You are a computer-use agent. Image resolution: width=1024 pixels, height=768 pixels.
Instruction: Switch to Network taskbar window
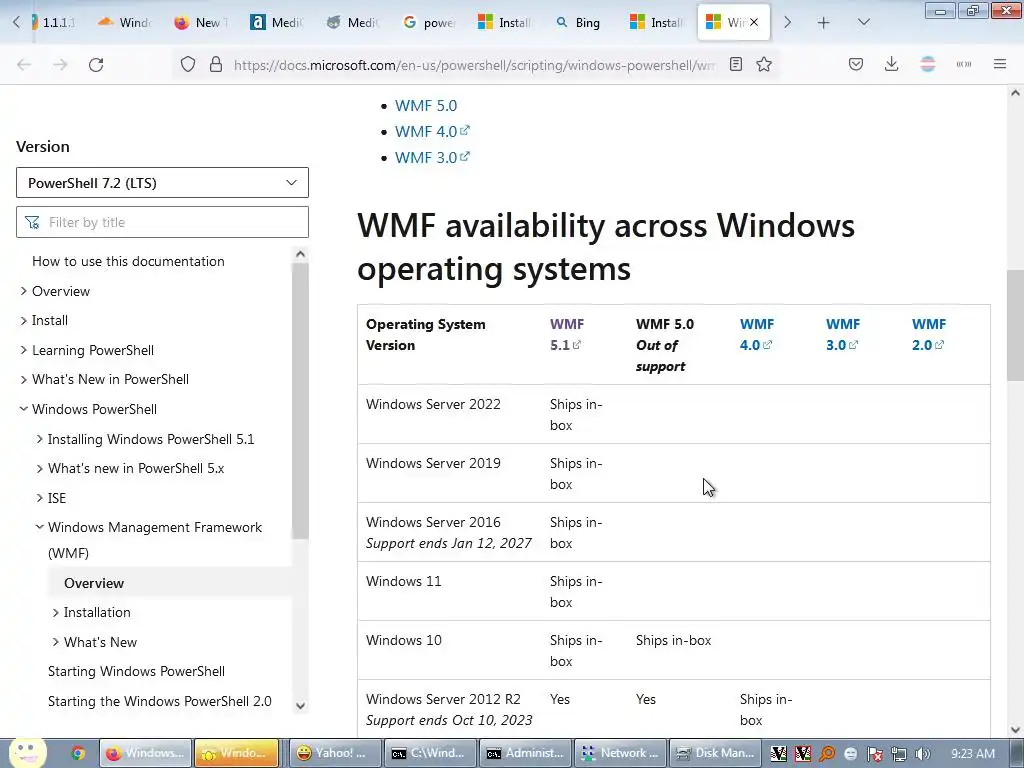pyautogui.click(x=621, y=753)
